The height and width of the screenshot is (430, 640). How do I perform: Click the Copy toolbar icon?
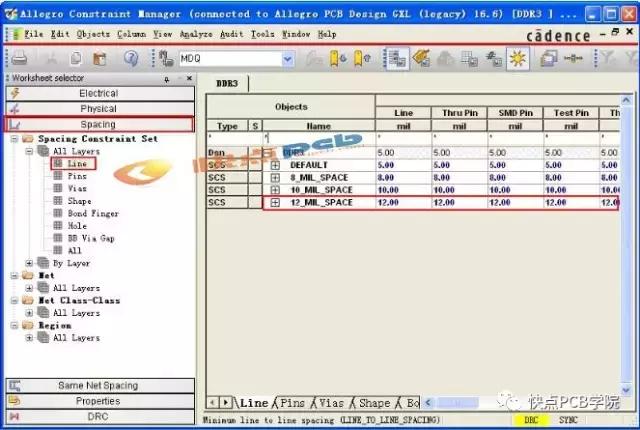coord(76,58)
